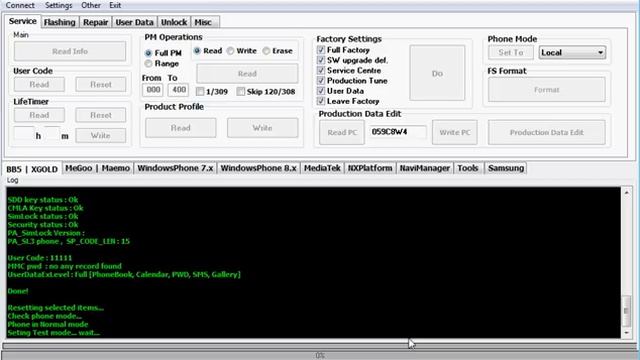Click the Production Data Edit button
This screenshot has width=640, height=360.
547,132
